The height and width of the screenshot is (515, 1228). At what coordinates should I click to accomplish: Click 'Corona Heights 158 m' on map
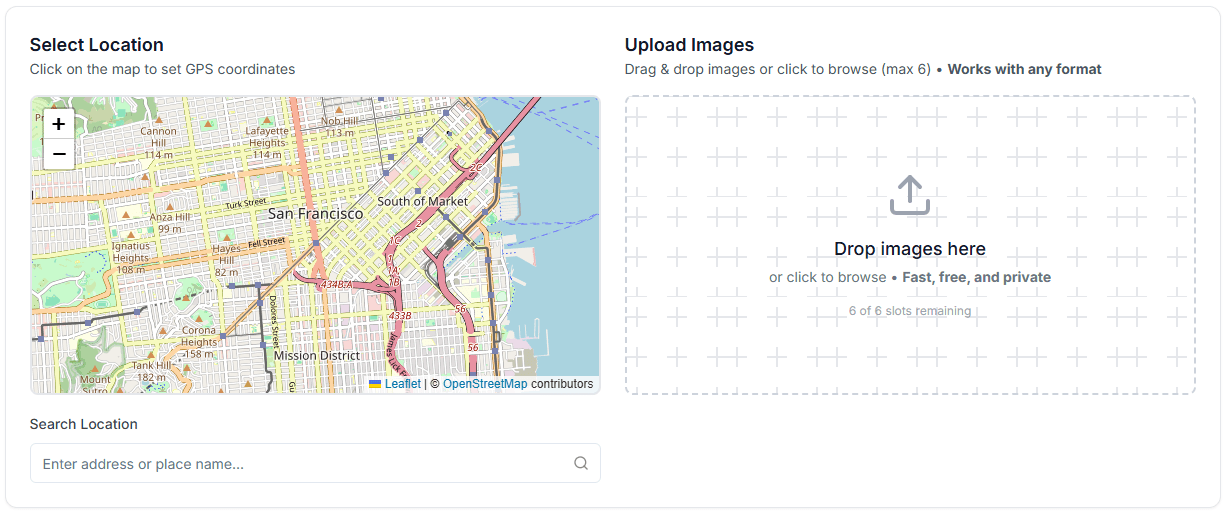pyautogui.click(x=199, y=342)
